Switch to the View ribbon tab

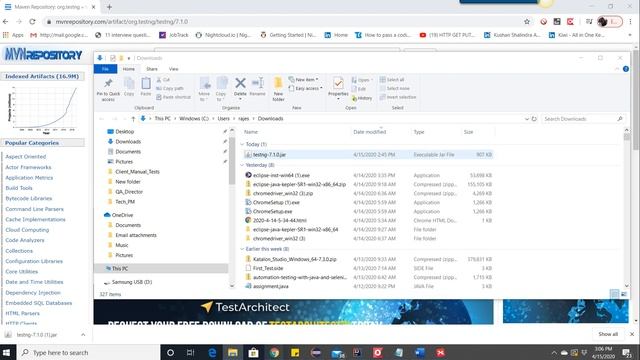[x=173, y=69]
